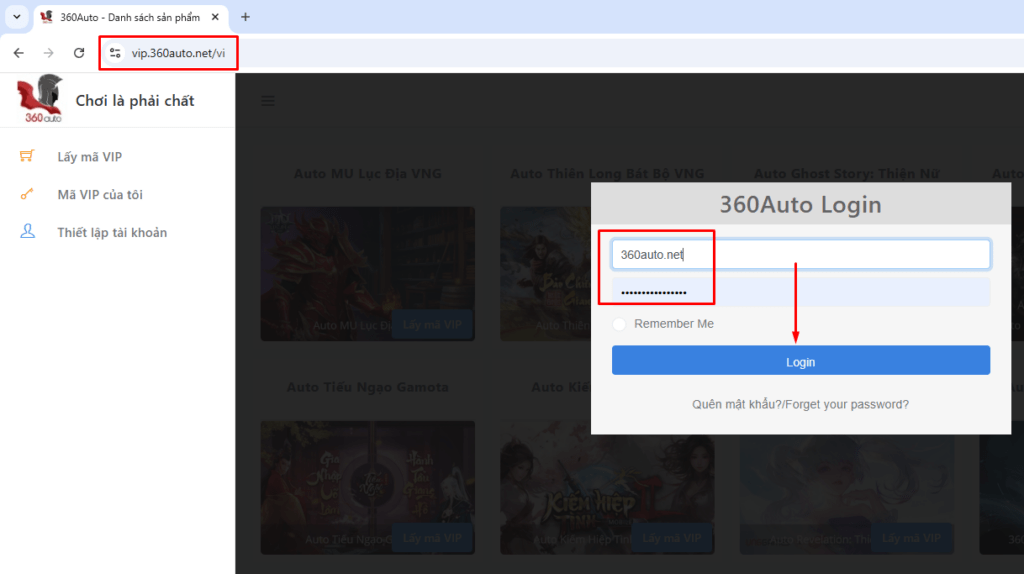
Task: Click the password input field
Action: 801,292
